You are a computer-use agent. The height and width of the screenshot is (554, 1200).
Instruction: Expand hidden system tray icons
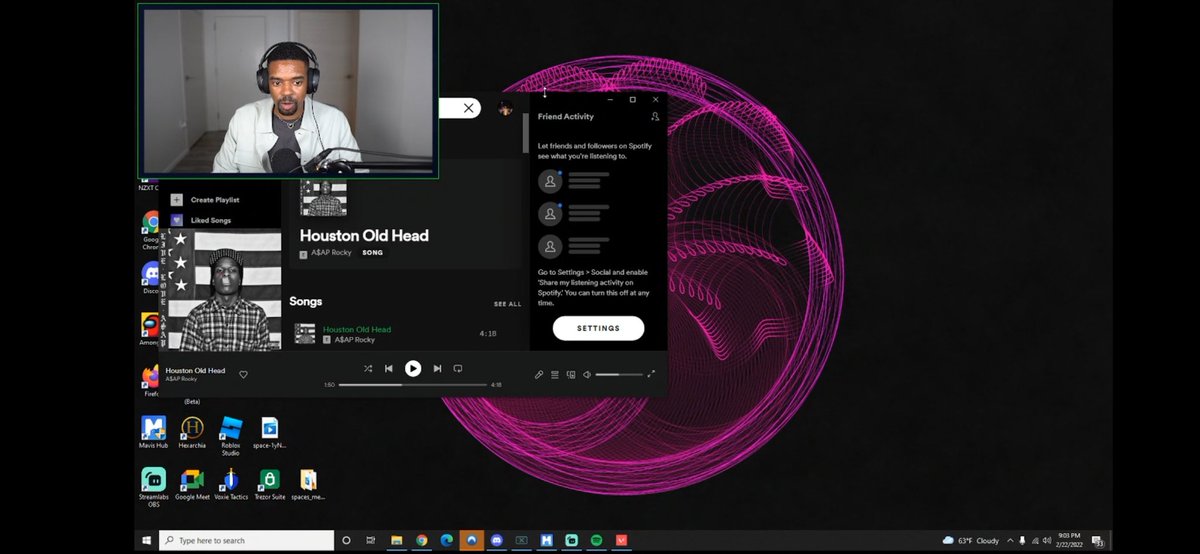[x=1010, y=540]
